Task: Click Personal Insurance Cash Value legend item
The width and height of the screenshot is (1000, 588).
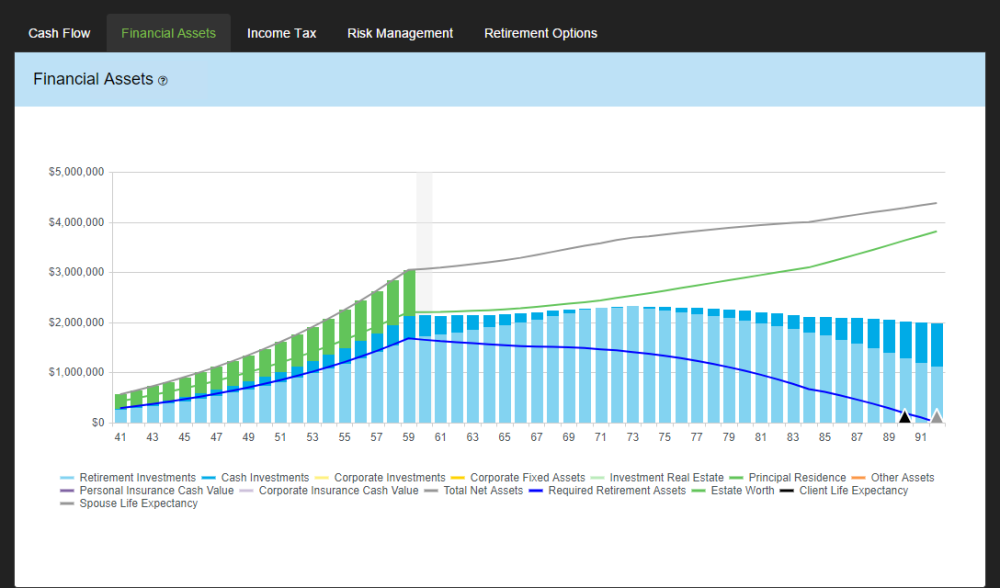Action: click(156, 491)
